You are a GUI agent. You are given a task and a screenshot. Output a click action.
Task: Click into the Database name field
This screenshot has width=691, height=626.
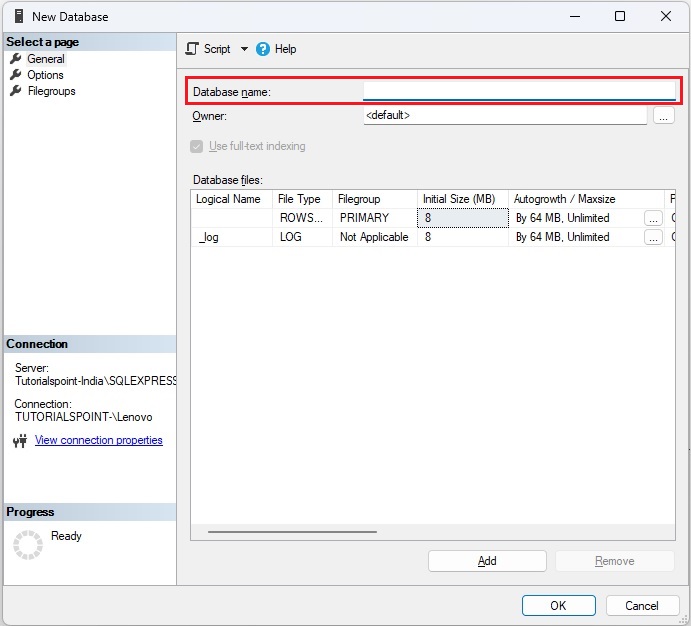[x=519, y=91]
